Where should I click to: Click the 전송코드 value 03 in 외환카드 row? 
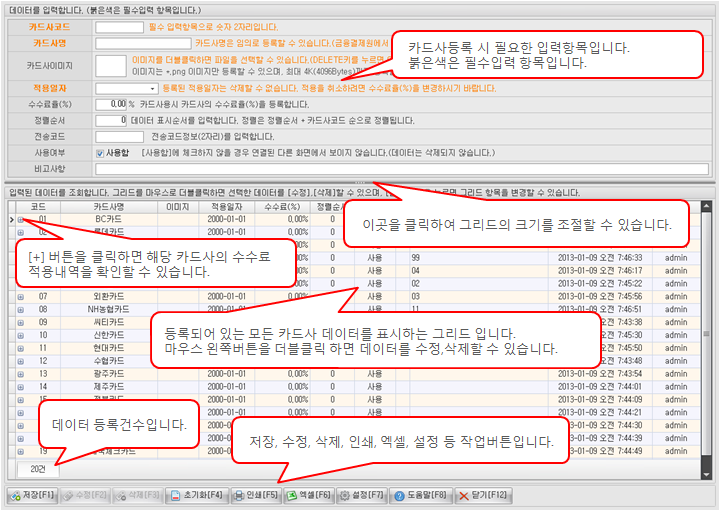[415, 297]
